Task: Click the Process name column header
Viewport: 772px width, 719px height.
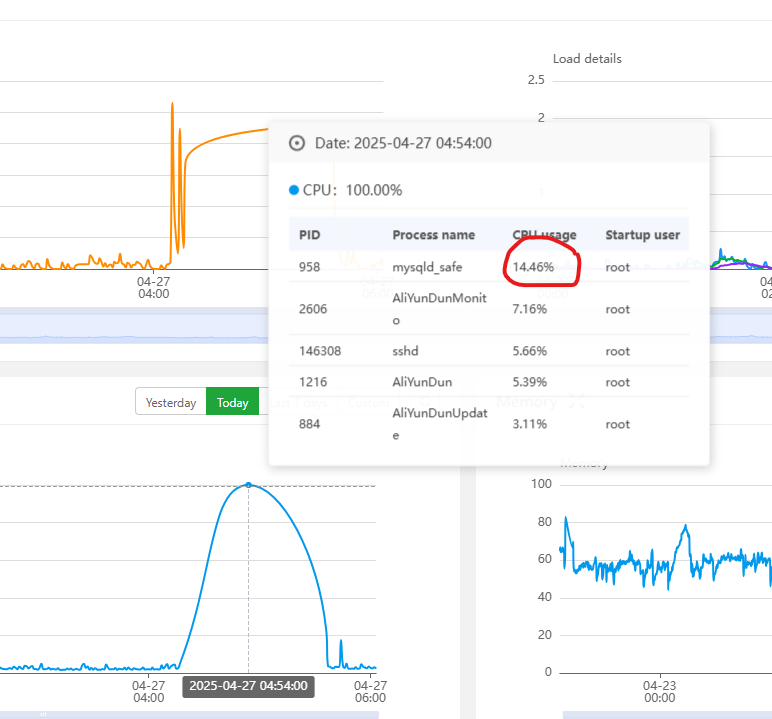Action: point(434,235)
